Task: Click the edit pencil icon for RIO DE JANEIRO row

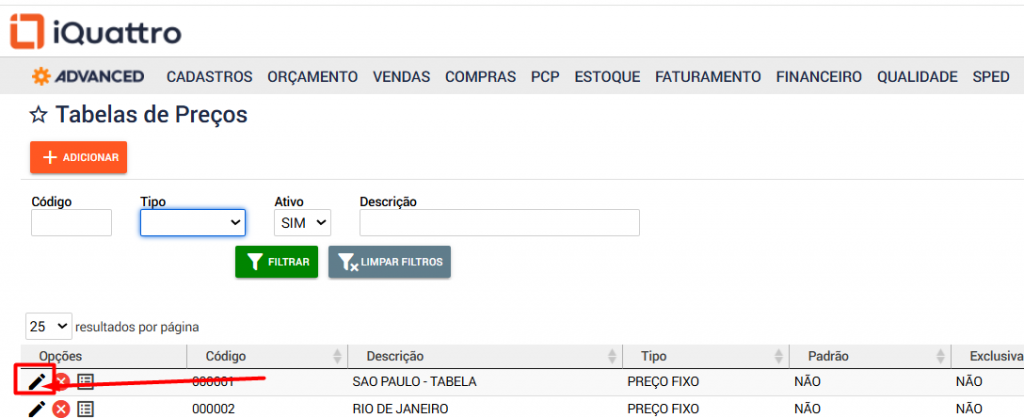Action: 37,408
